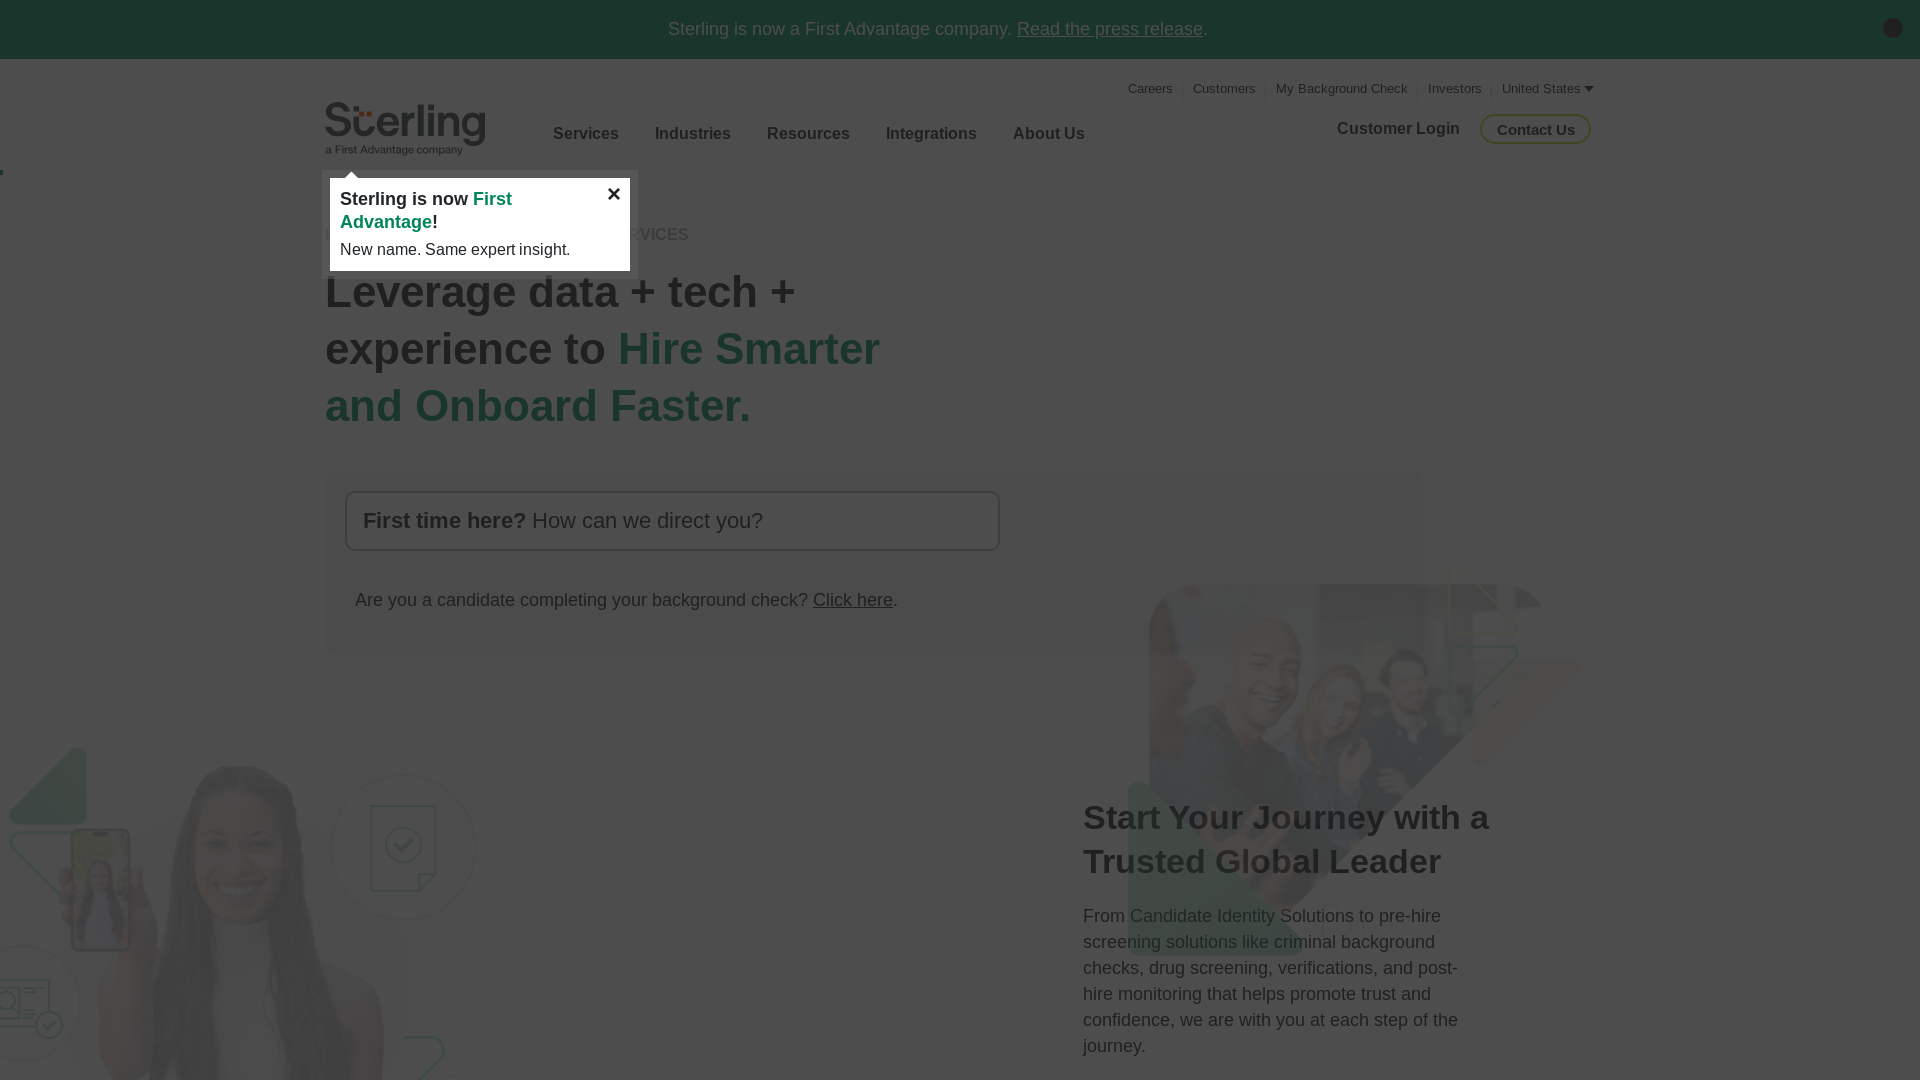
Task: Open the Industries menu
Action: (x=693, y=134)
